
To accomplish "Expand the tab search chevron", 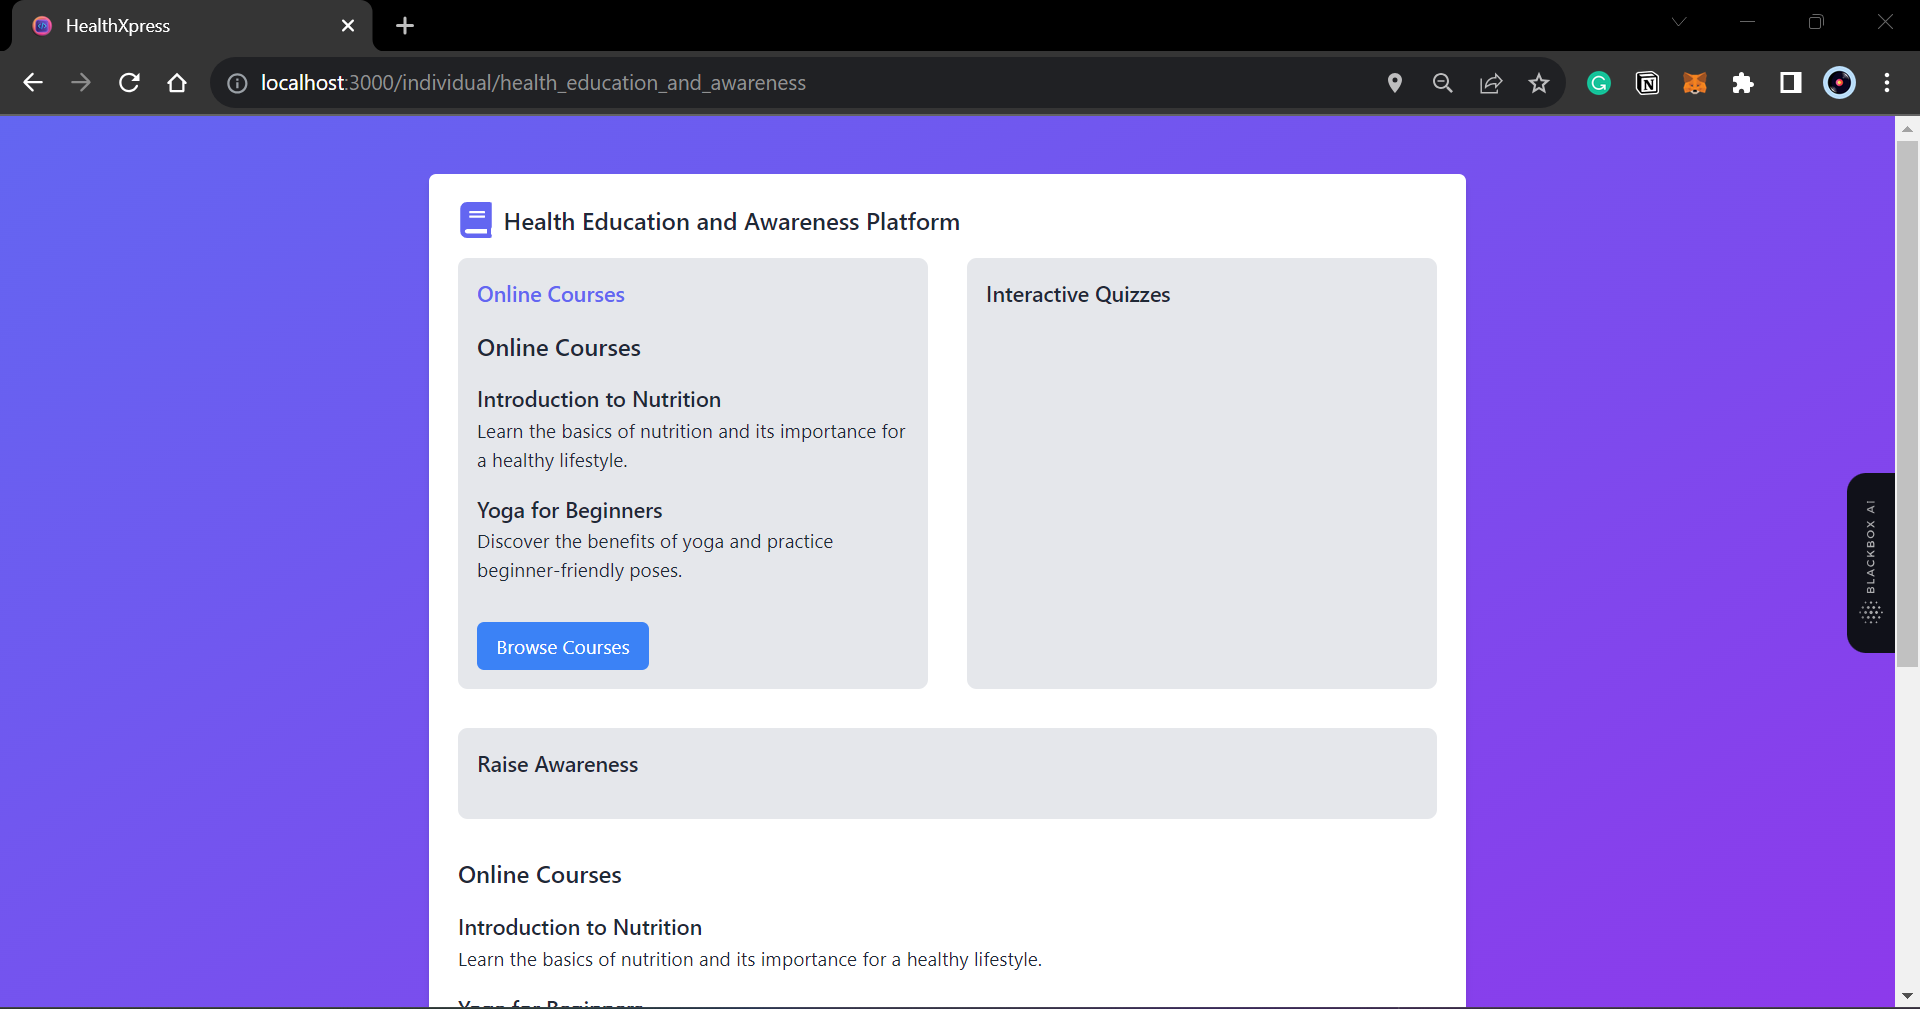I will 1679,22.
